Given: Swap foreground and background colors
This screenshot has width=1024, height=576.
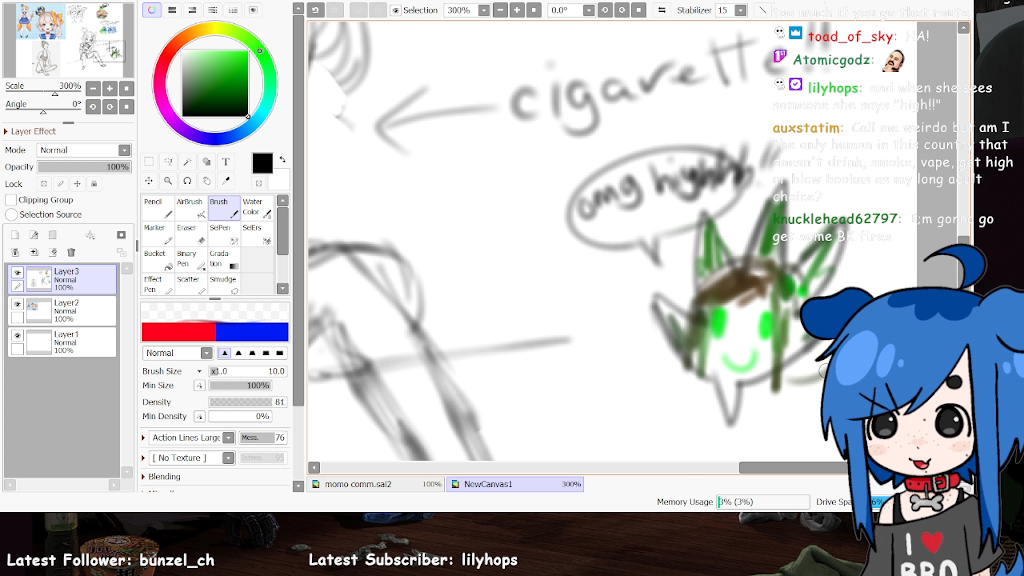Looking at the screenshot, I should (x=282, y=159).
